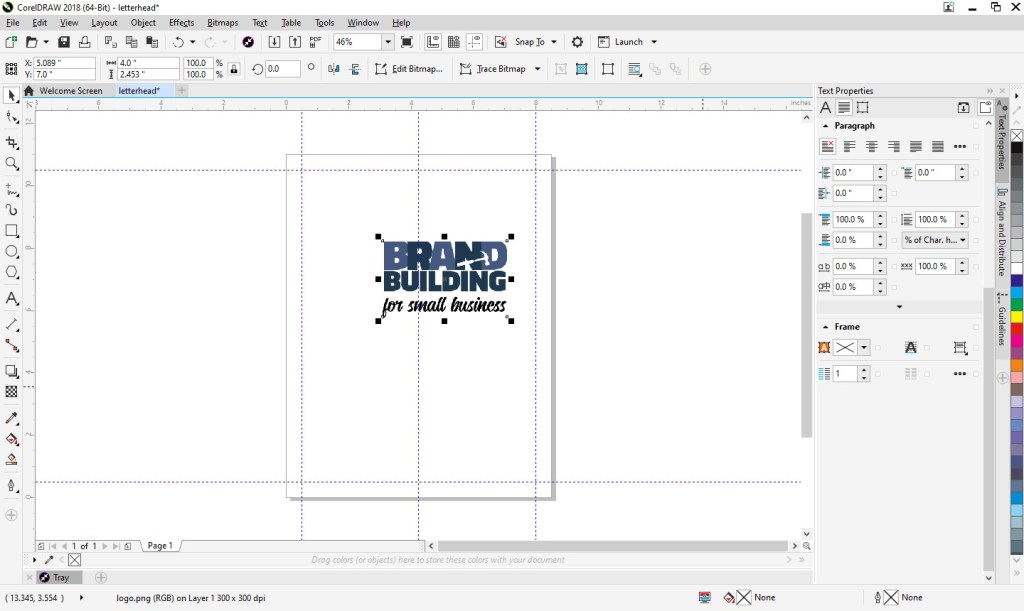Click the Edit Bitmap button

point(410,69)
